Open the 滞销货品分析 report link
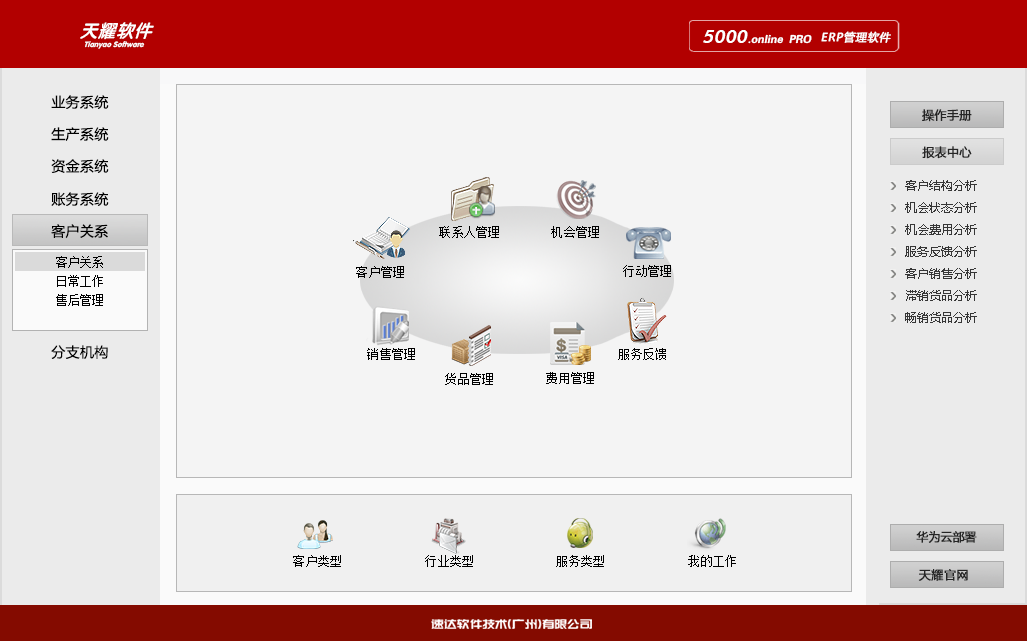 point(941,296)
